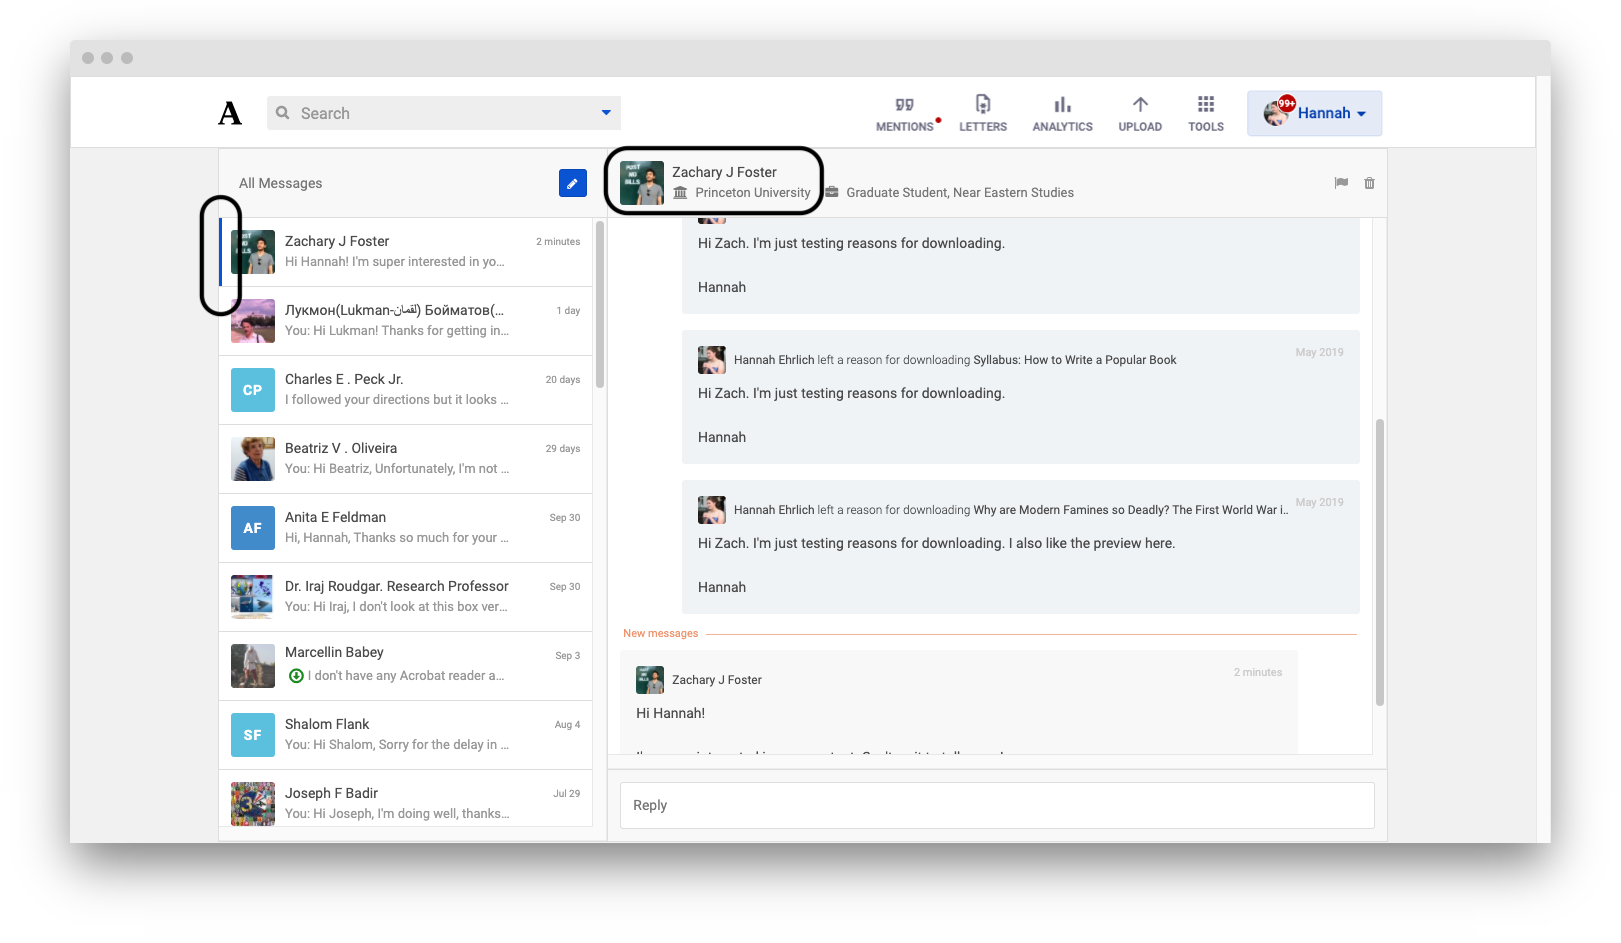
Task: Open the Syllabus: How to Write a Popular Book link
Action: (x=1073, y=359)
